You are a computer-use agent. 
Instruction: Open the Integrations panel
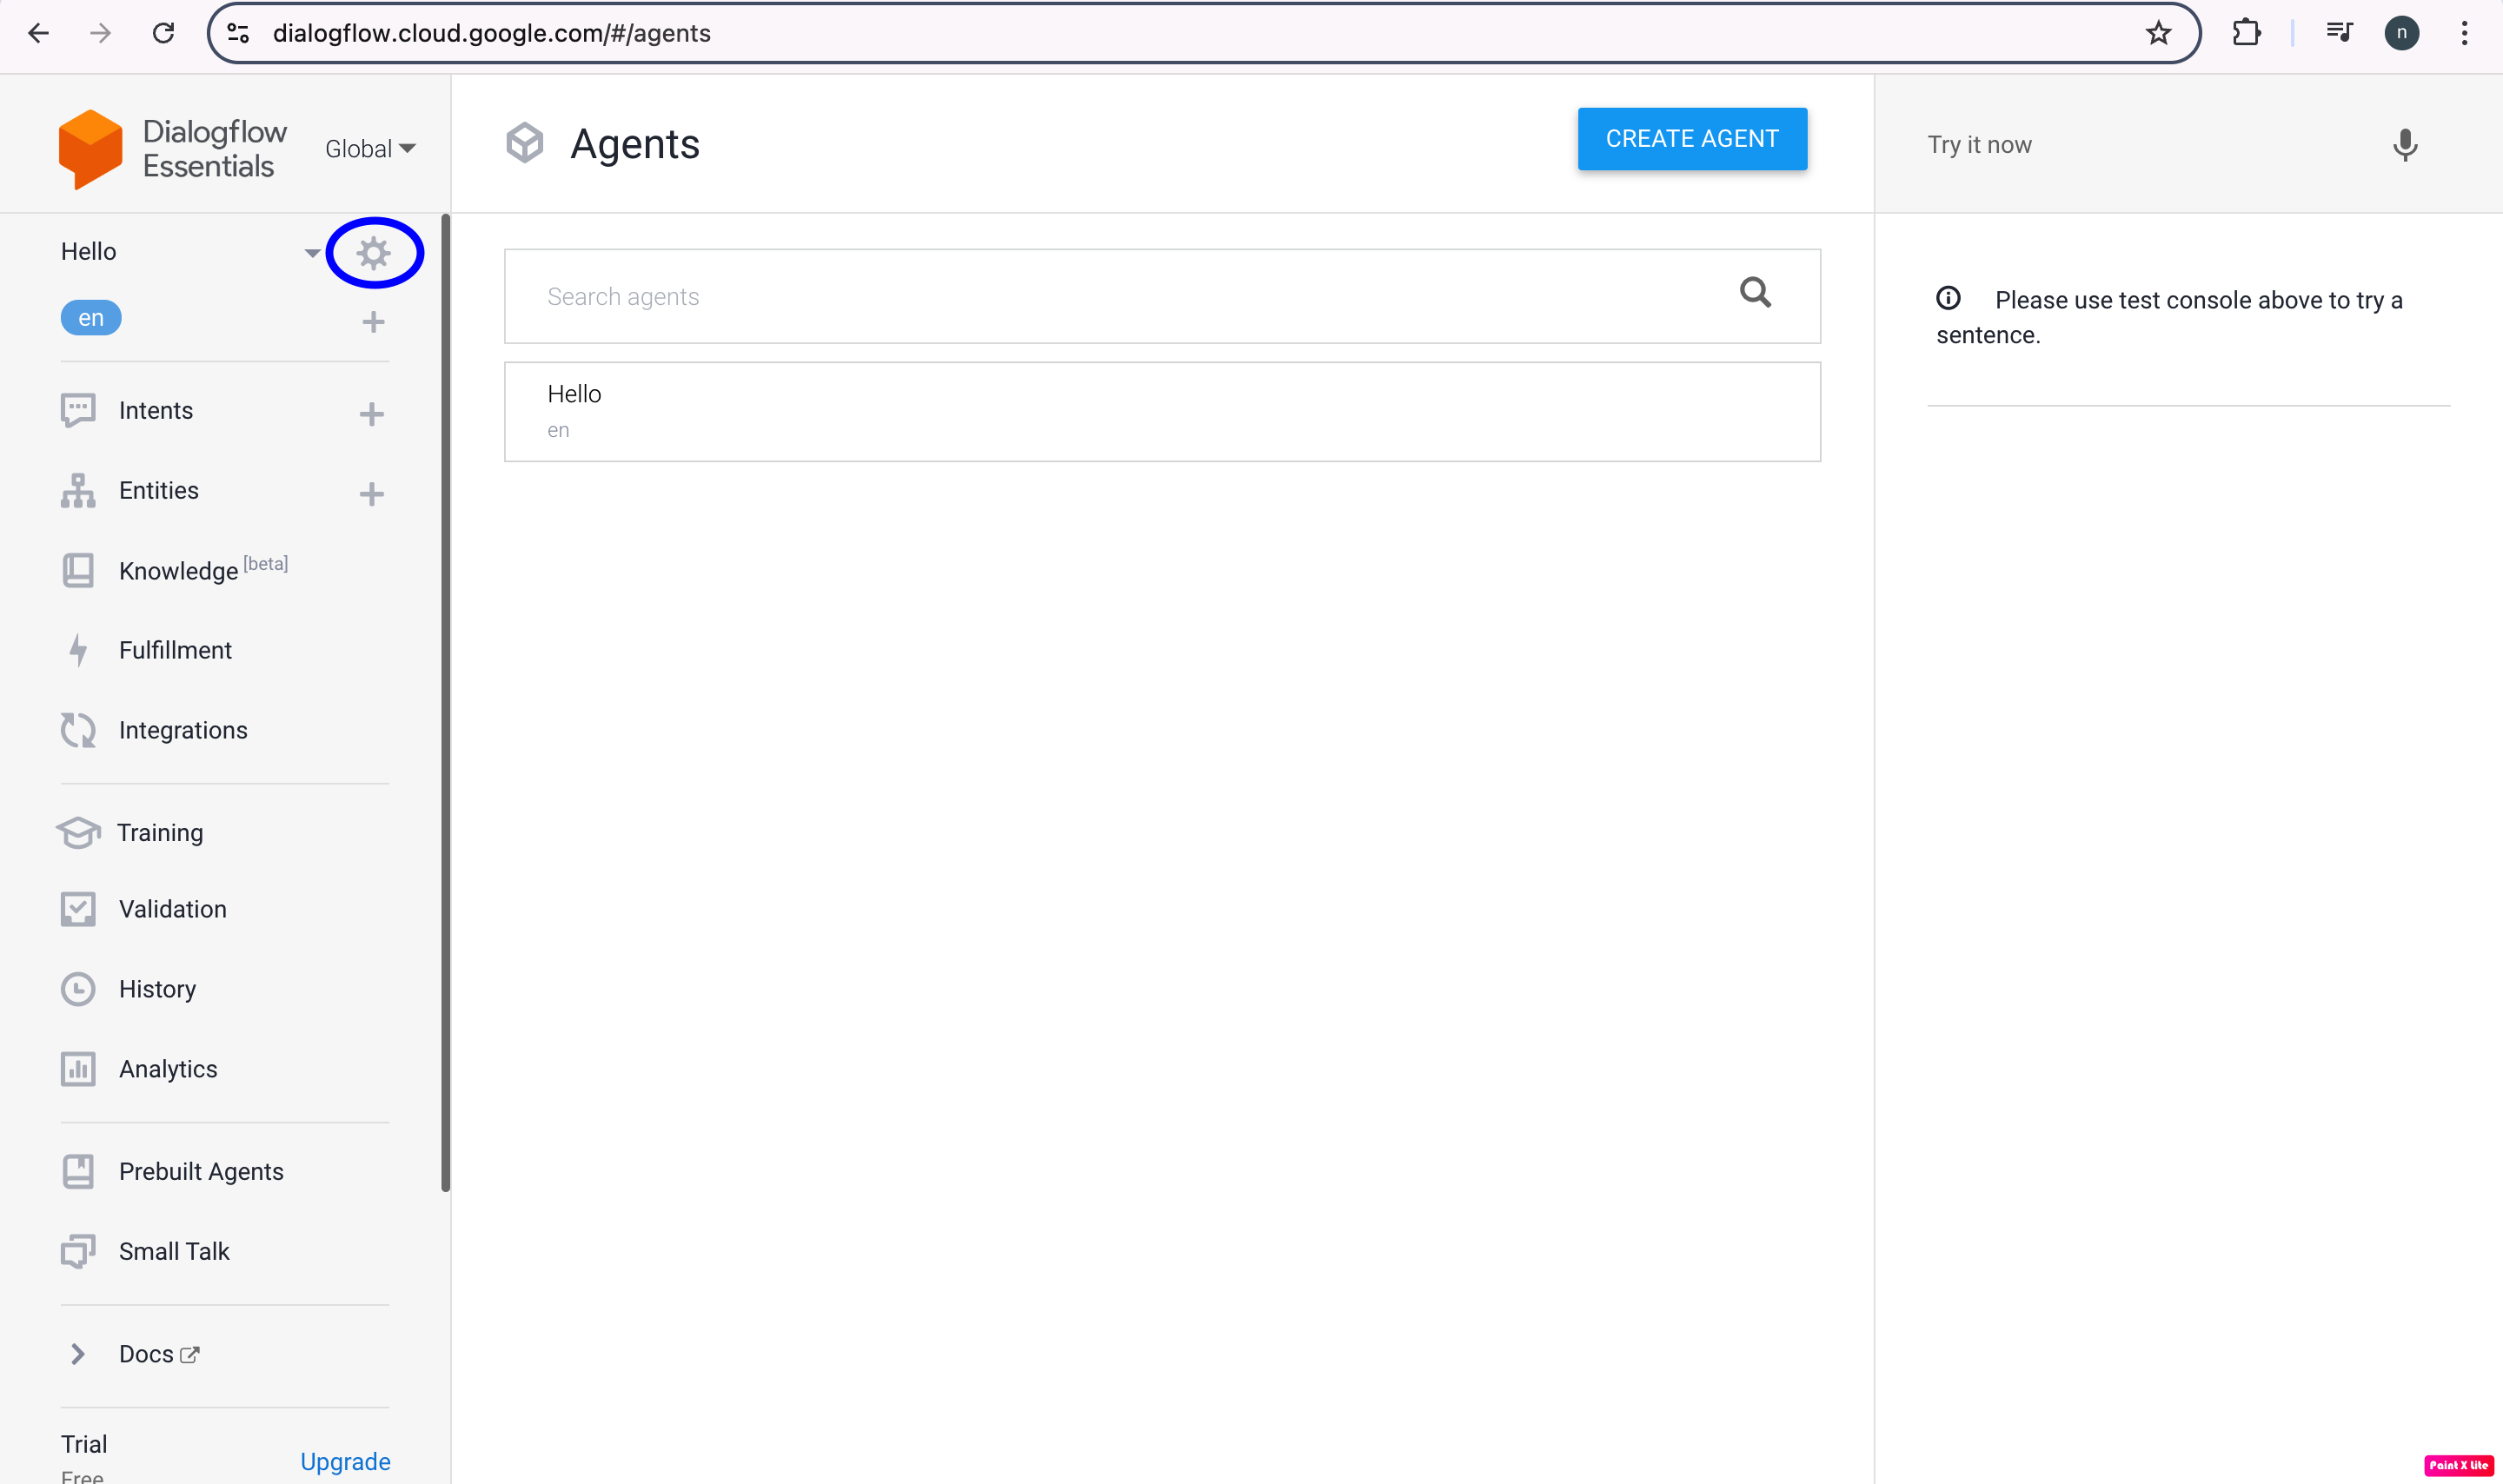[183, 730]
